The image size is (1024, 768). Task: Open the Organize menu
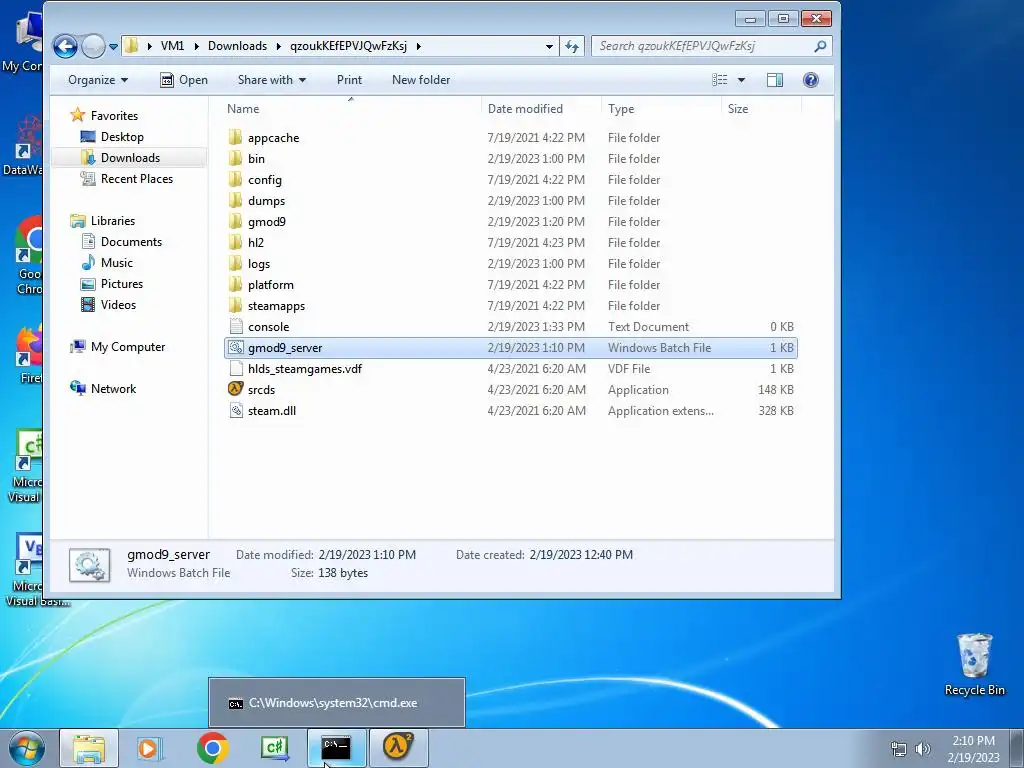point(98,80)
